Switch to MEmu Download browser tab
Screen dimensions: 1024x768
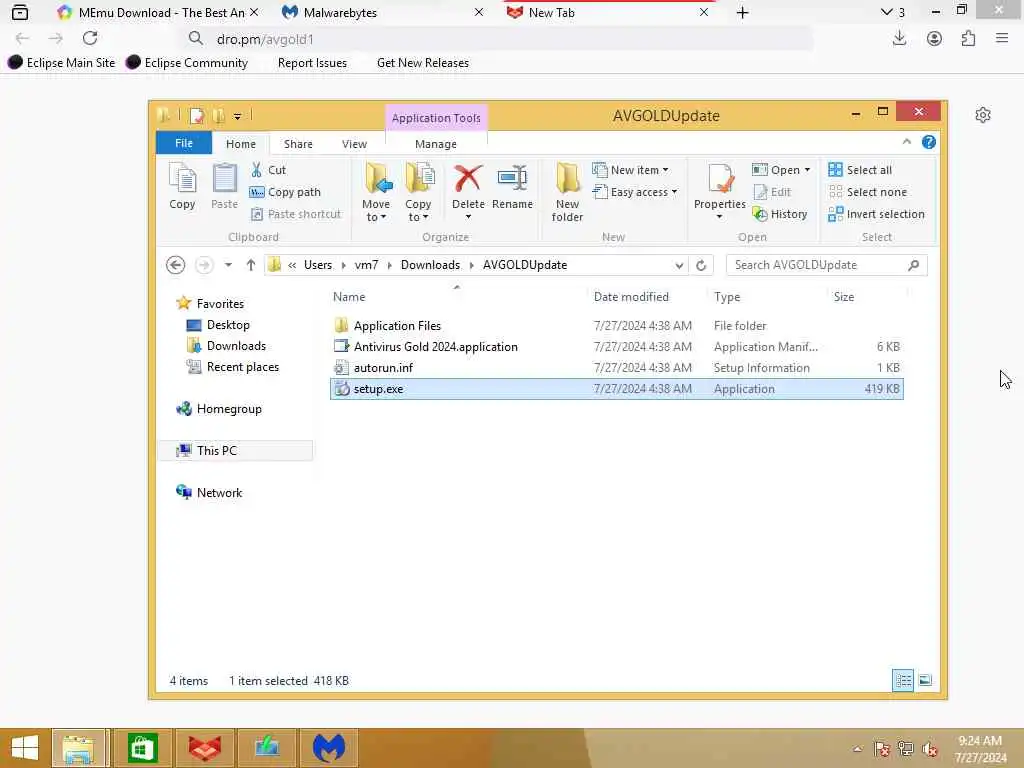pos(160,12)
